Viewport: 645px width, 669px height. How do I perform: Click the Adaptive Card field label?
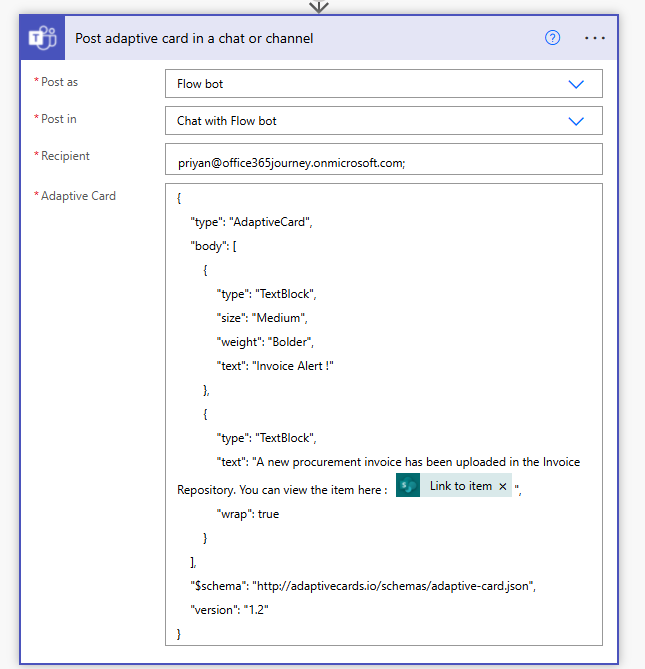coord(78,196)
